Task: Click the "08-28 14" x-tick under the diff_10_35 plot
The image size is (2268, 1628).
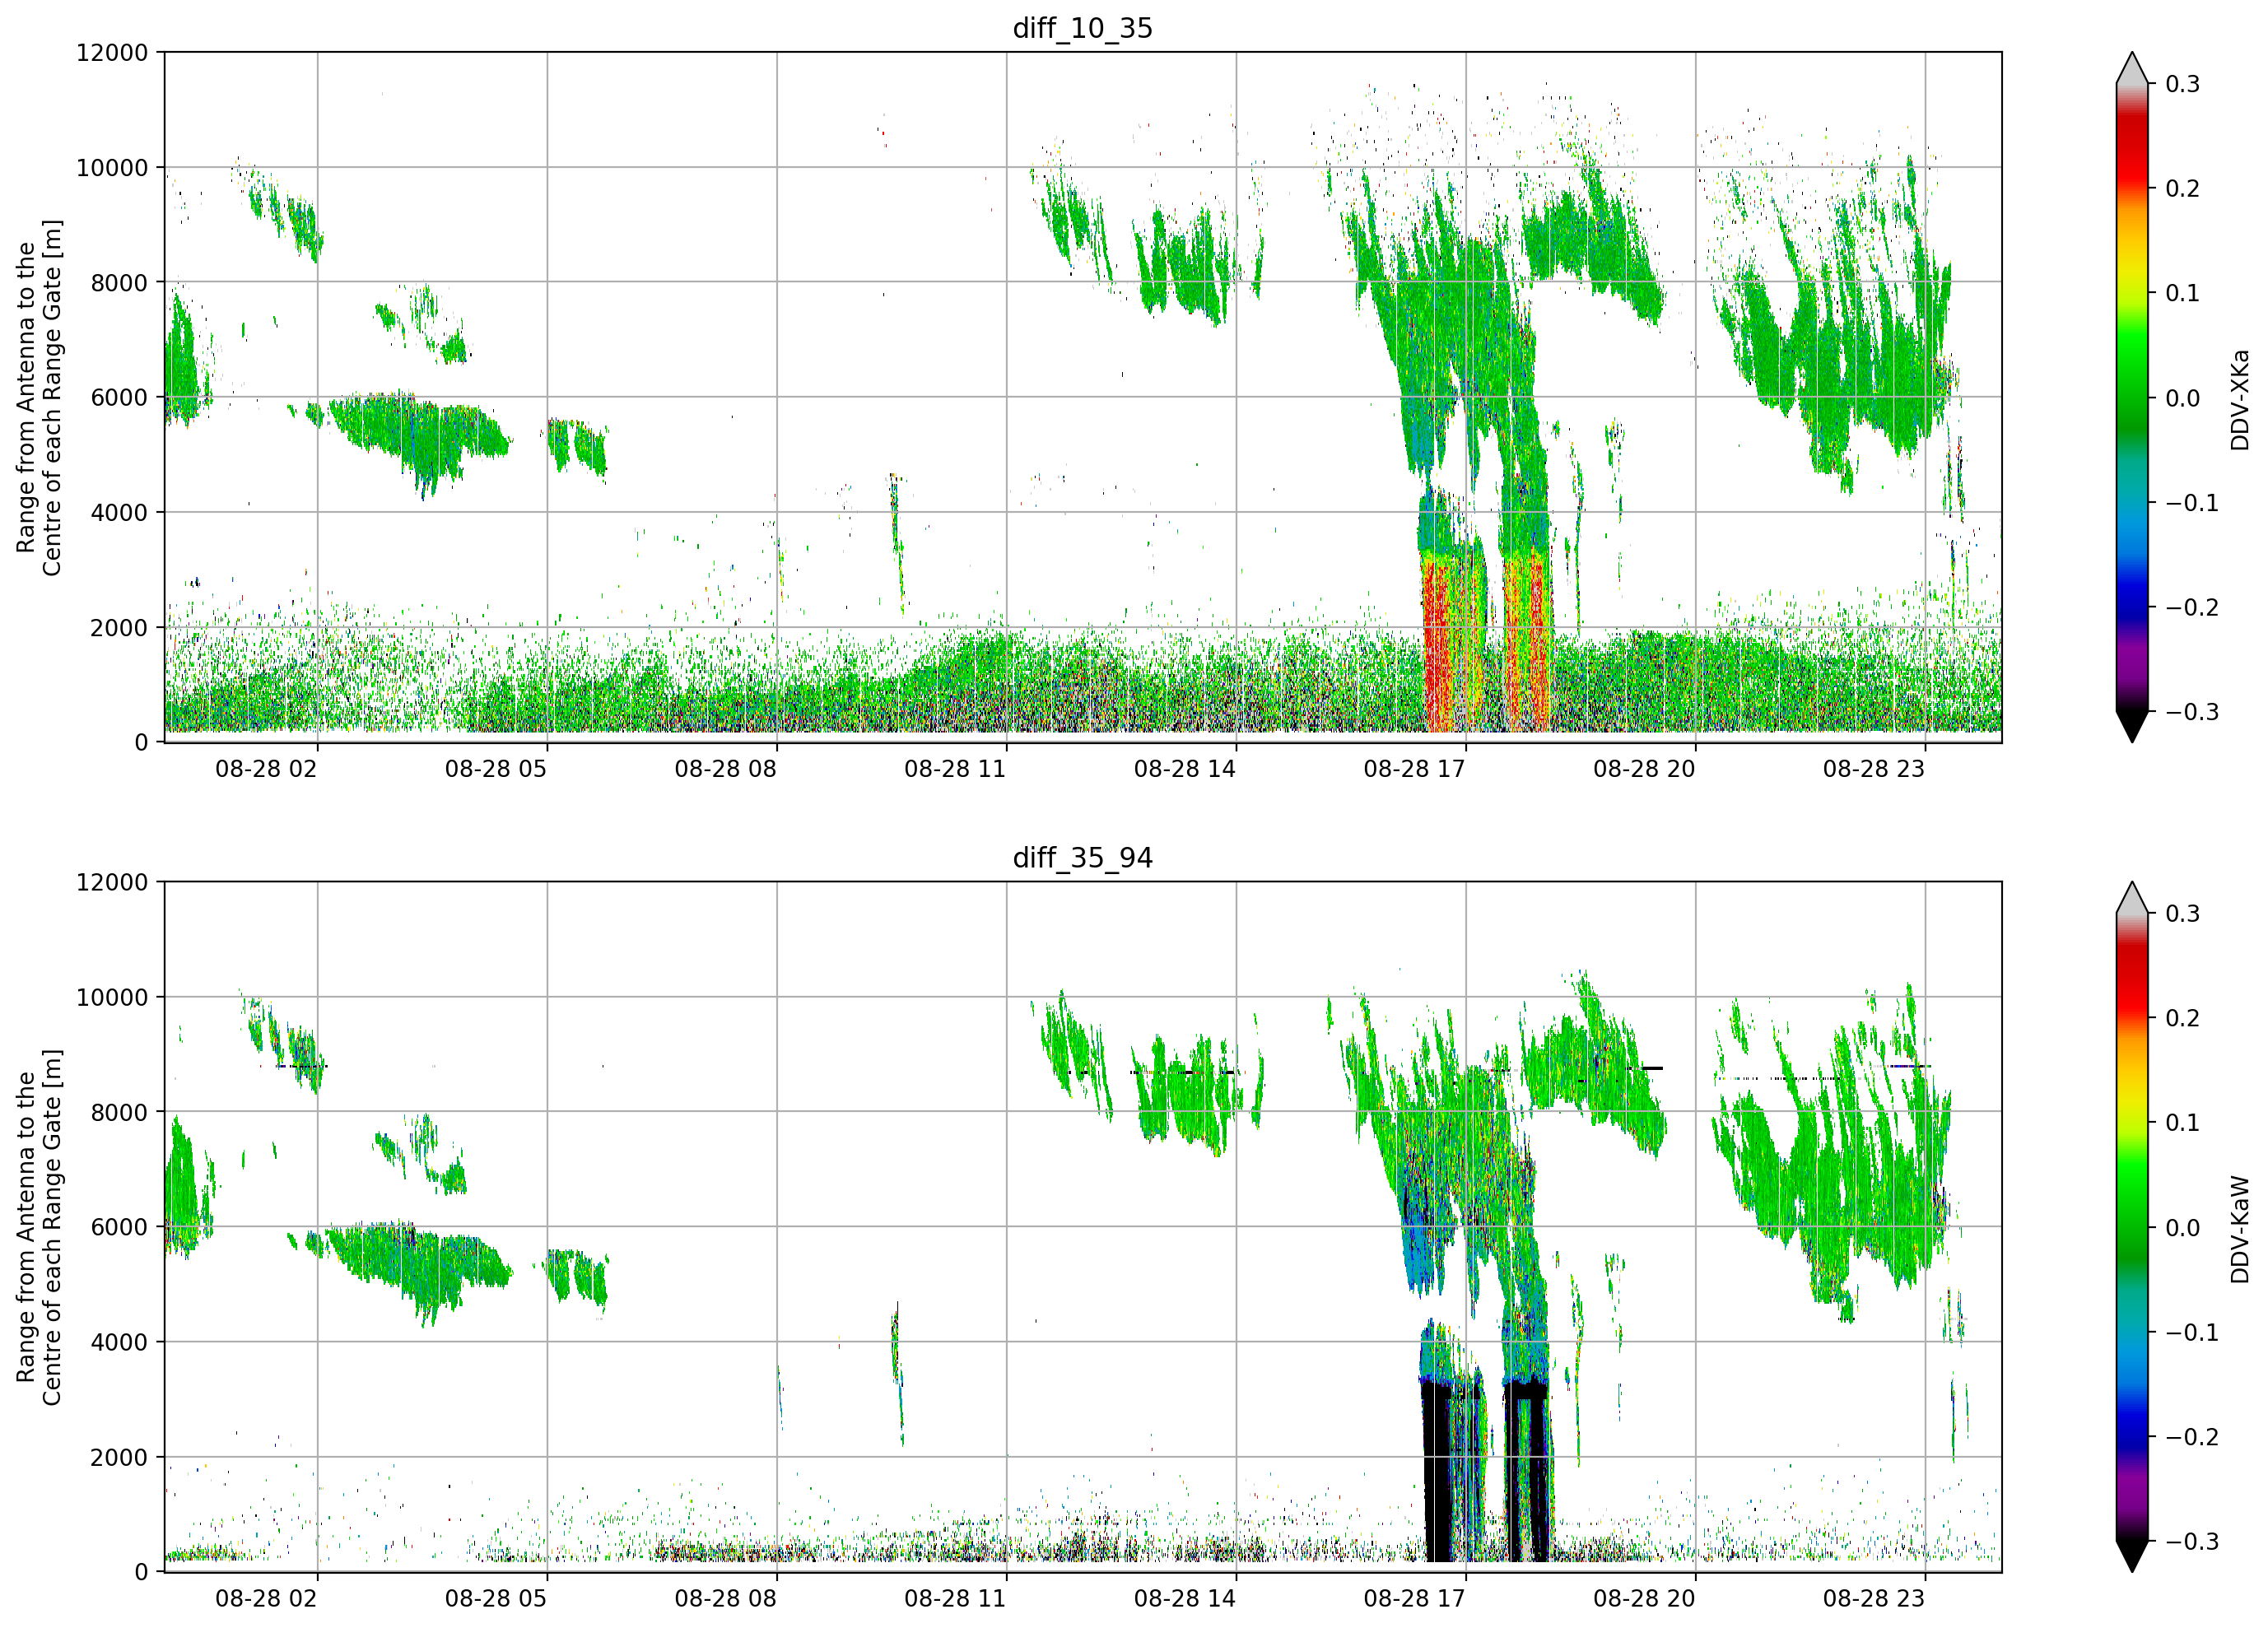Action: coord(1185,769)
